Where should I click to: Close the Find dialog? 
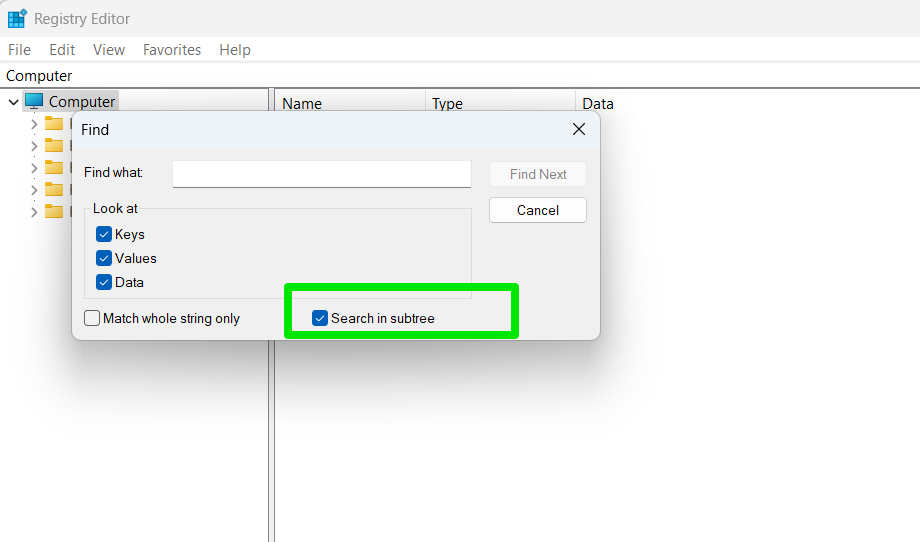(x=579, y=130)
